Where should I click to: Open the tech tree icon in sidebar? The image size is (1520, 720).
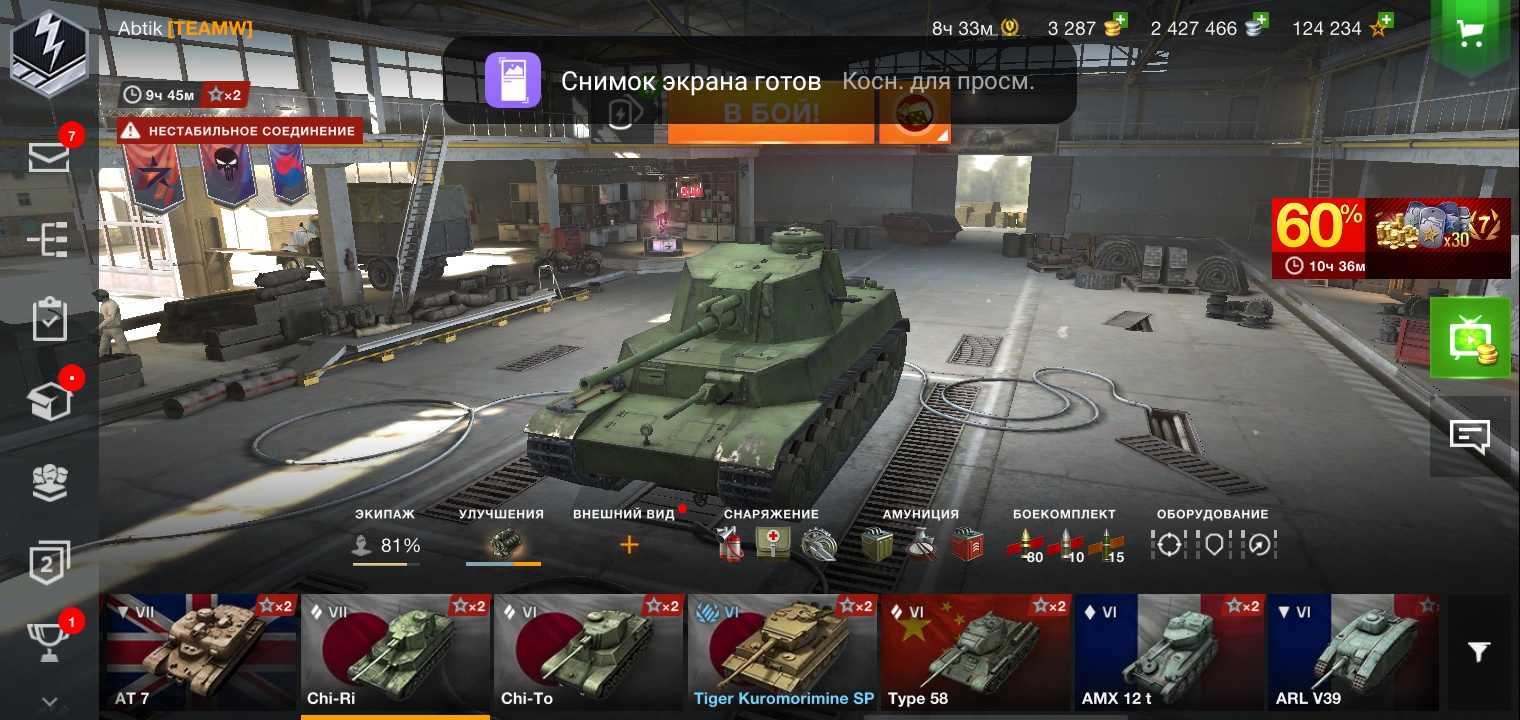[x=49, y=240]
